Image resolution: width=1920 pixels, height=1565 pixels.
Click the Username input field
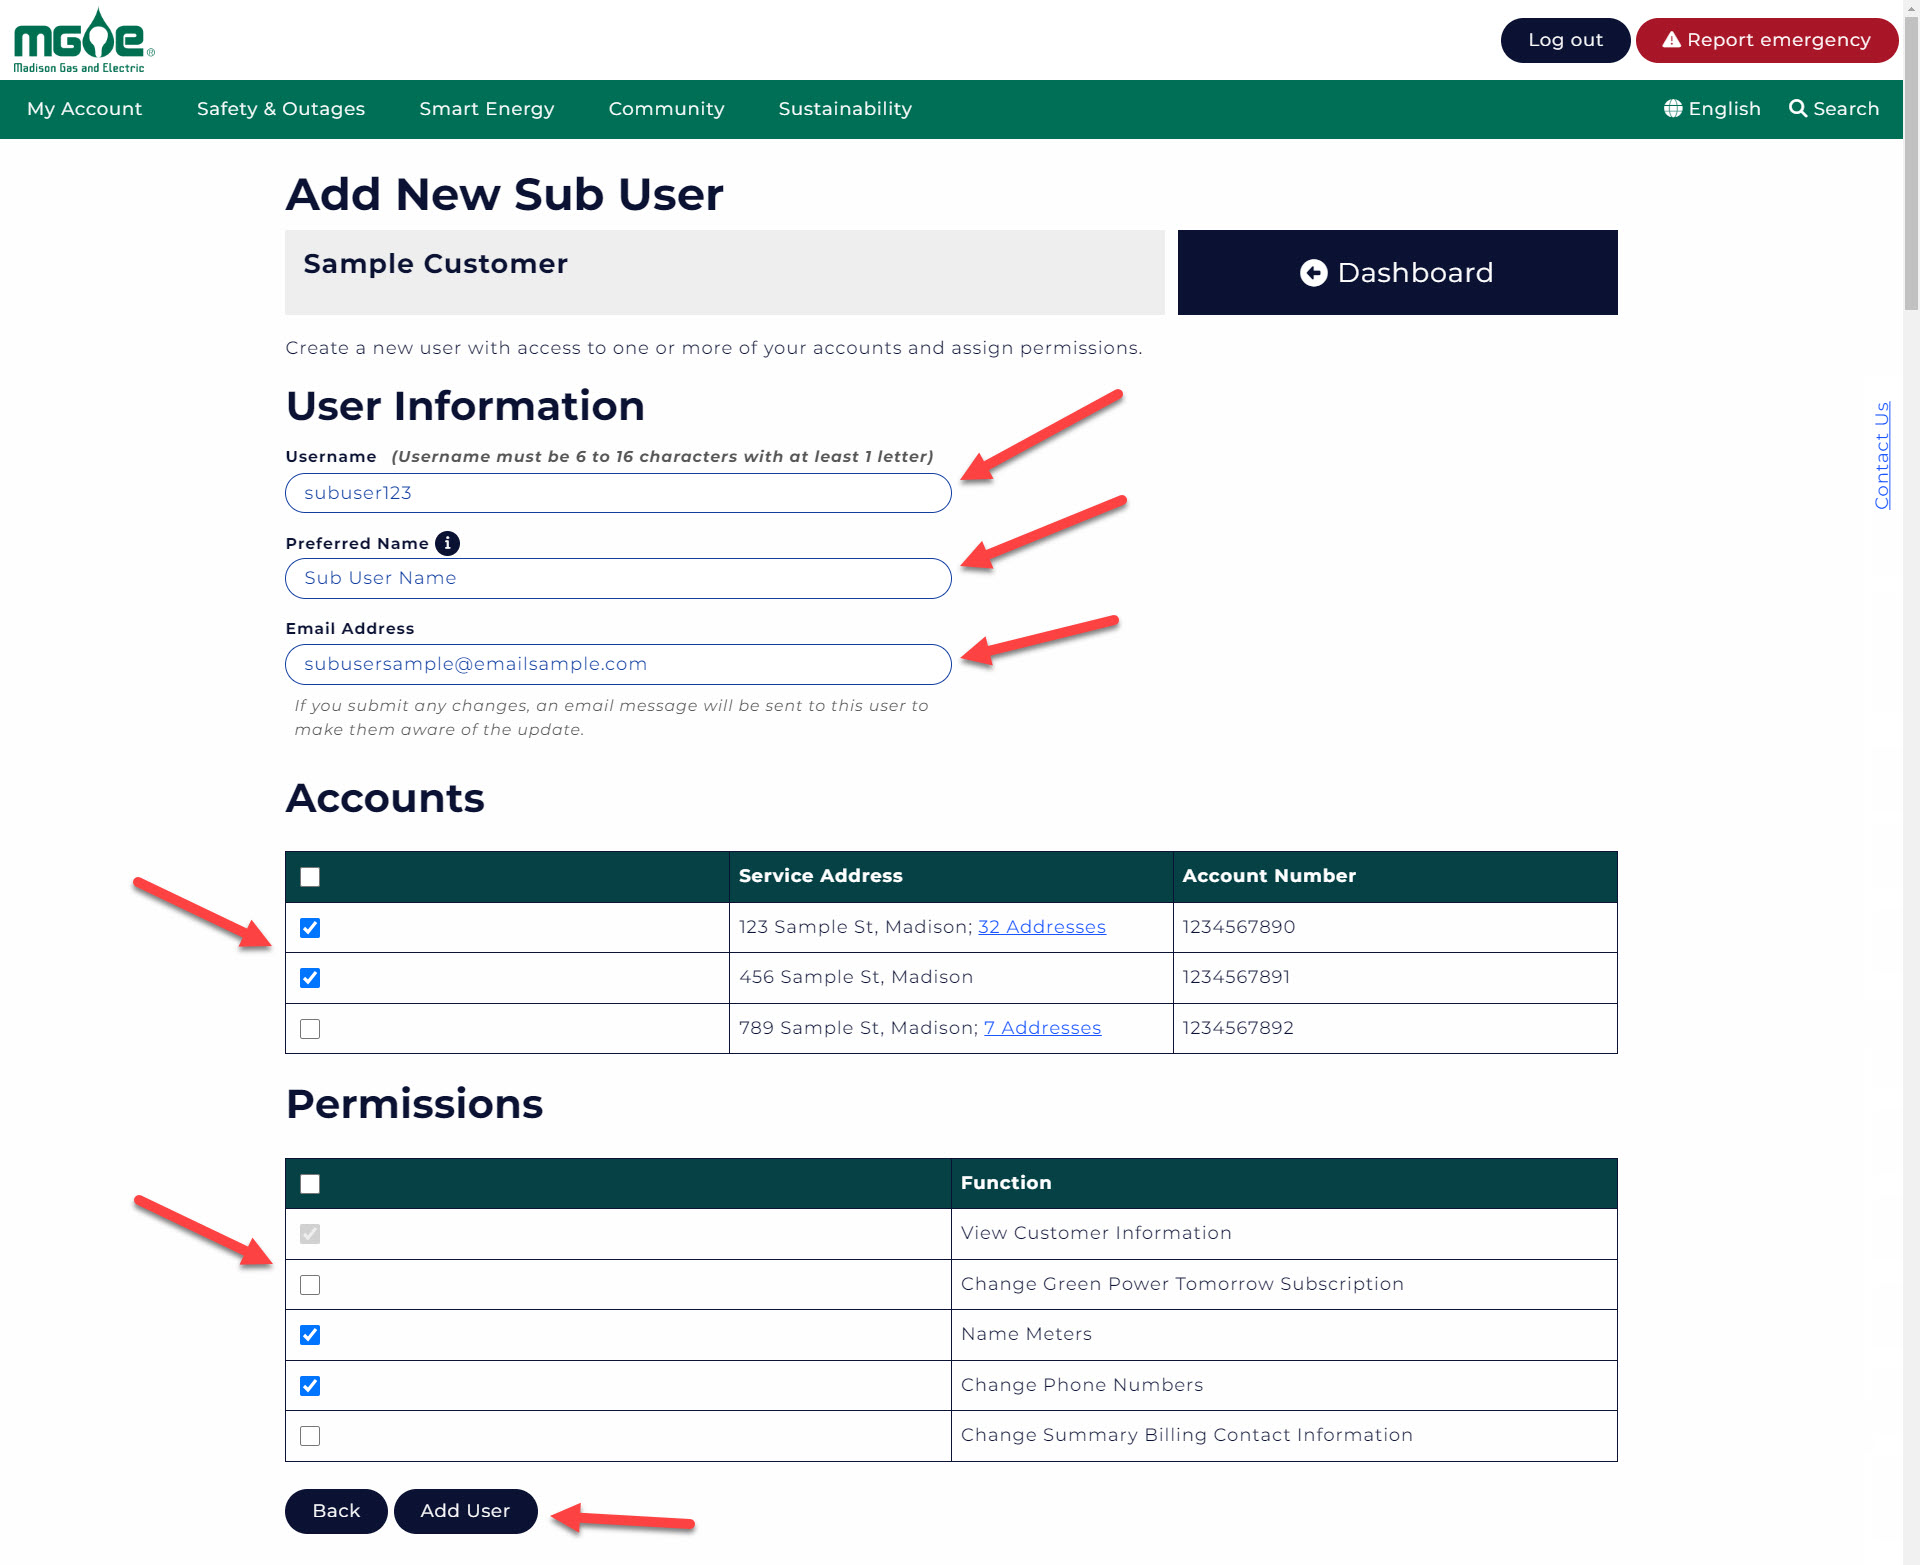pyautogui.click(x=617, y=491)
